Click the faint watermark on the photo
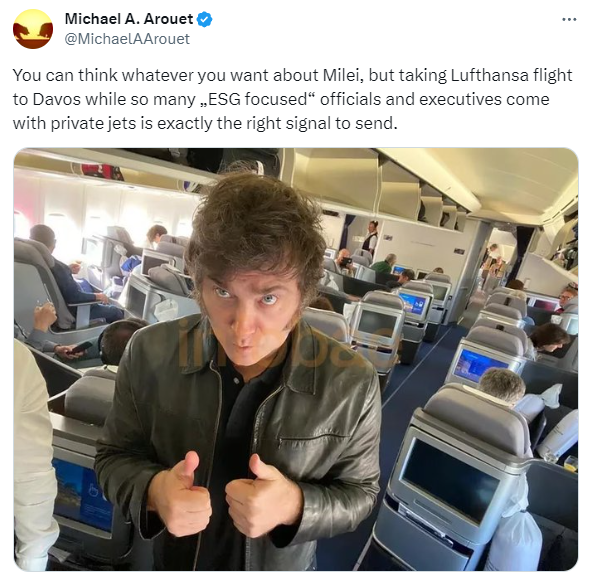589x585 pixels. 282,348
